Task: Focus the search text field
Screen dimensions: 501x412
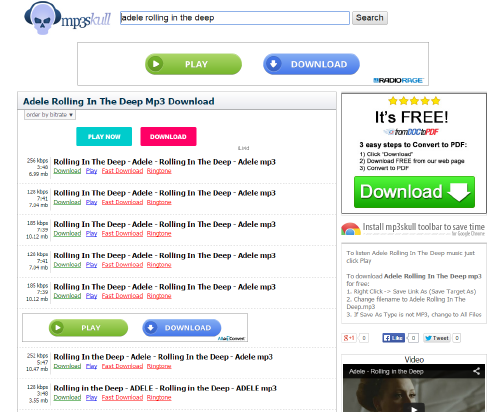Action: coord(235,18)
